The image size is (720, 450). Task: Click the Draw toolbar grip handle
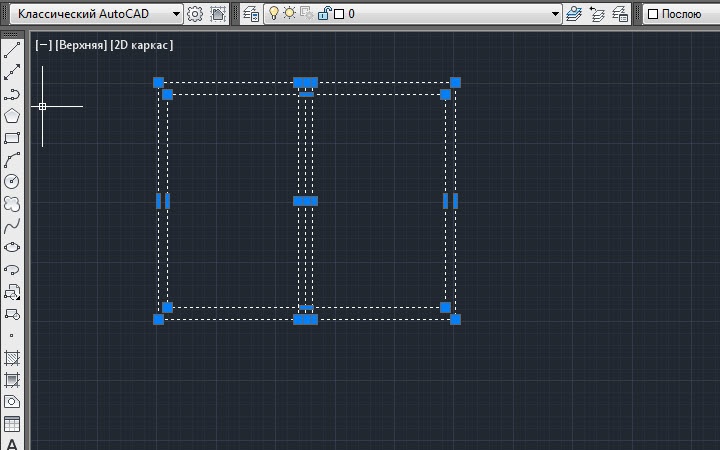click(x=10, y=34)
